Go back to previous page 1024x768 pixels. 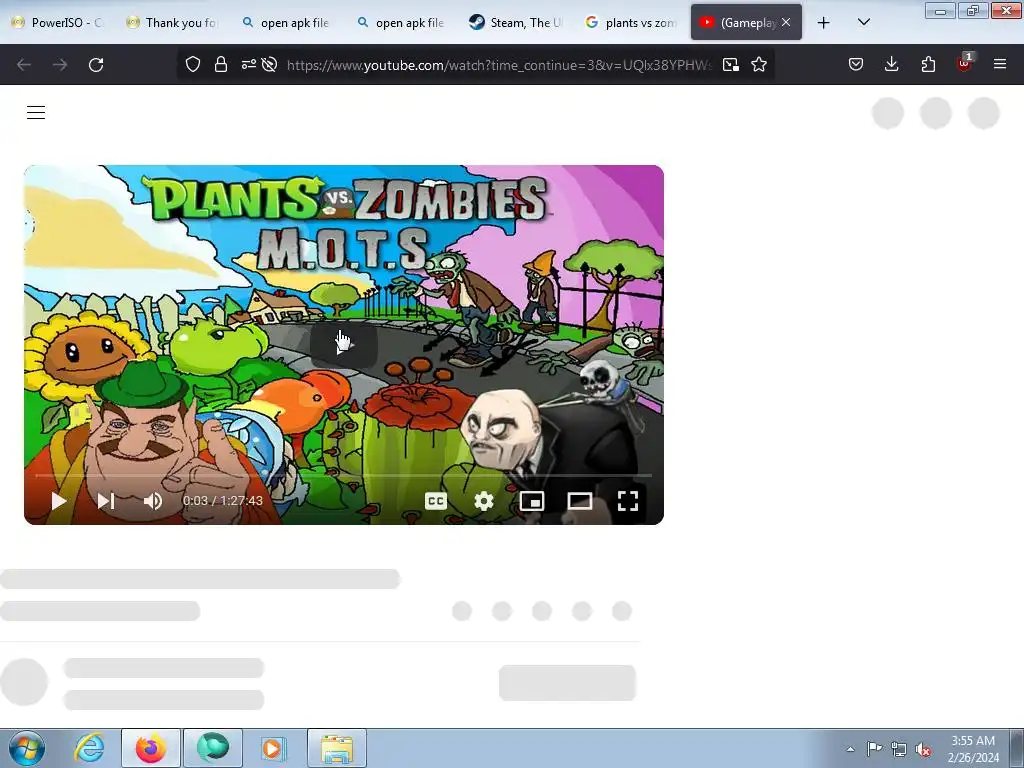[x=24, y=65]
